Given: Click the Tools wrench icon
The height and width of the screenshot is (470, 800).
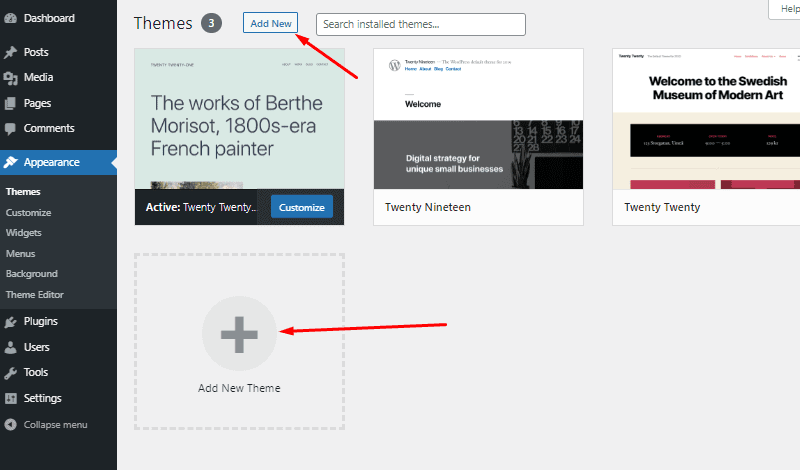Looking at the screenshot, I should coord(10,373).
